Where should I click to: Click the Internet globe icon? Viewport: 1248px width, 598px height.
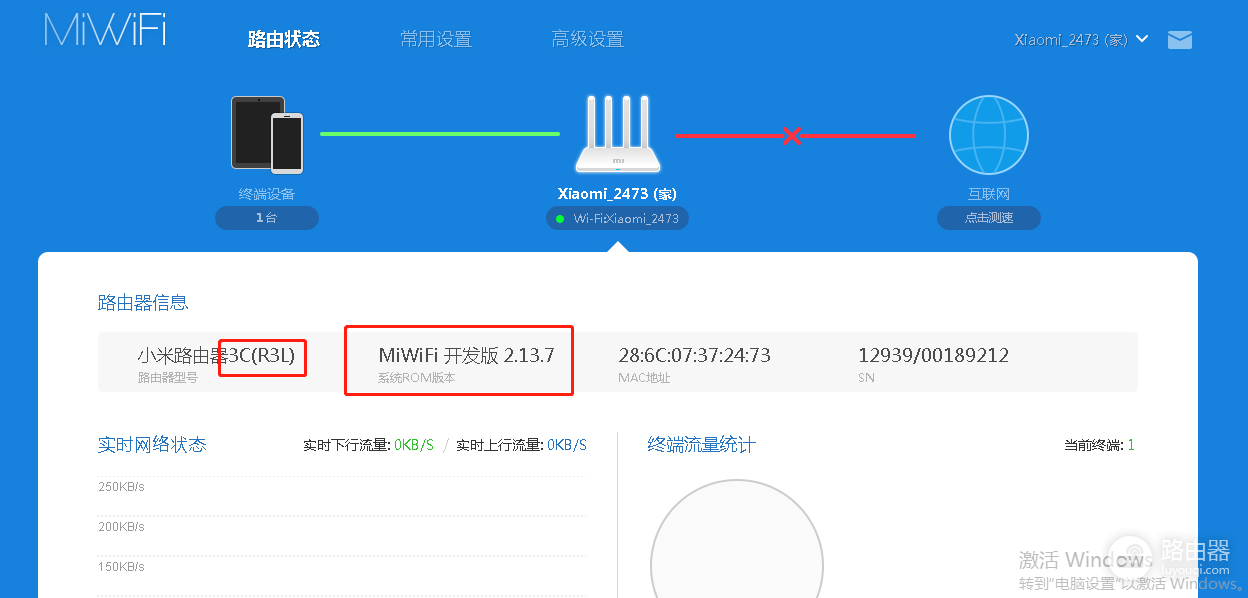[988, 134]
